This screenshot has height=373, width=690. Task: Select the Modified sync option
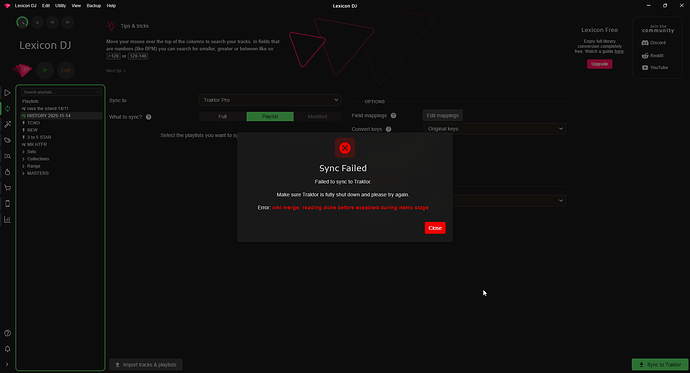pos(317,117)
